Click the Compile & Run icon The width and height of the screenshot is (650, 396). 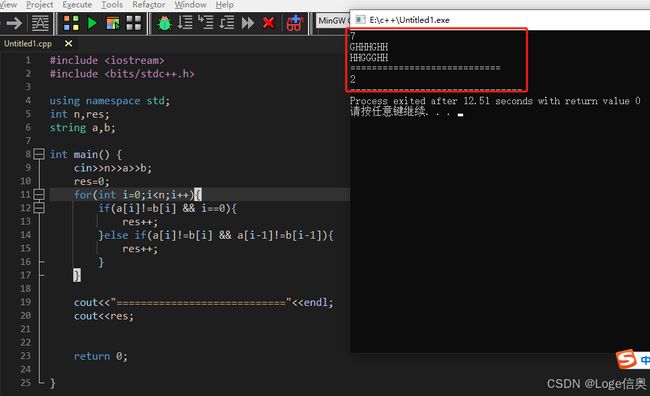113,23
